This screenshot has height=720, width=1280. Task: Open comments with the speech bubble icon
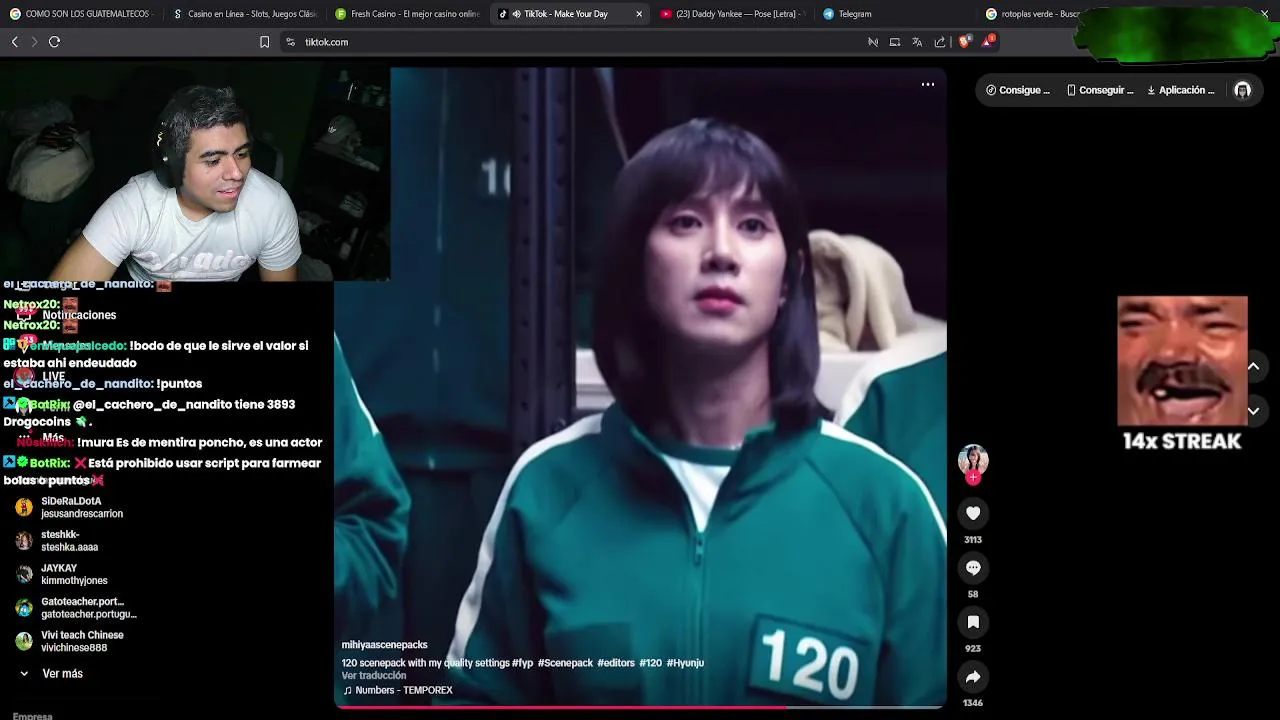973,568
